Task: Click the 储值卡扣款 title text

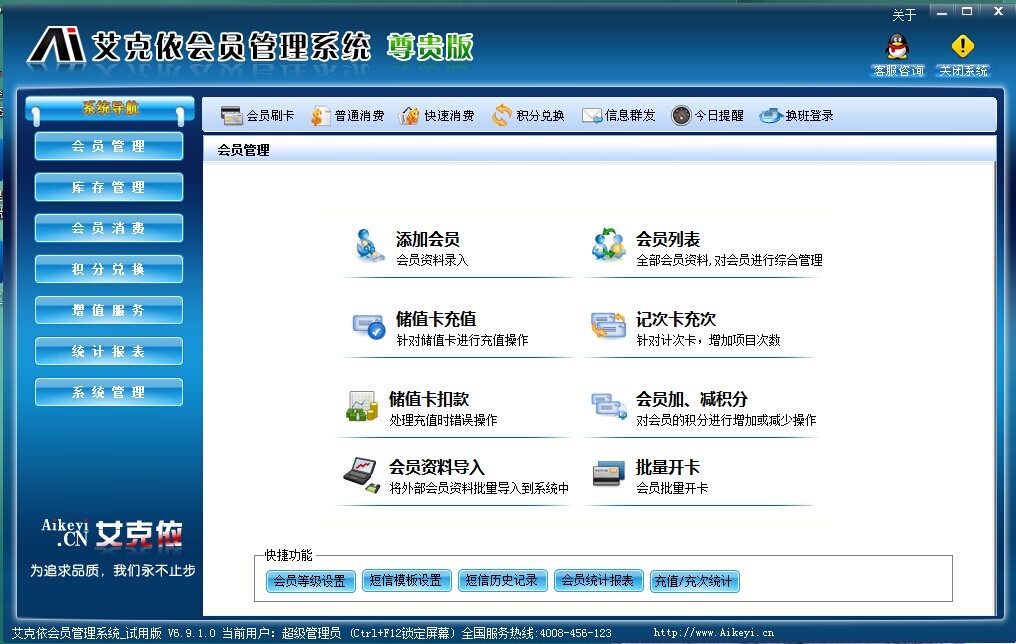Action: [x=429, y=399]
